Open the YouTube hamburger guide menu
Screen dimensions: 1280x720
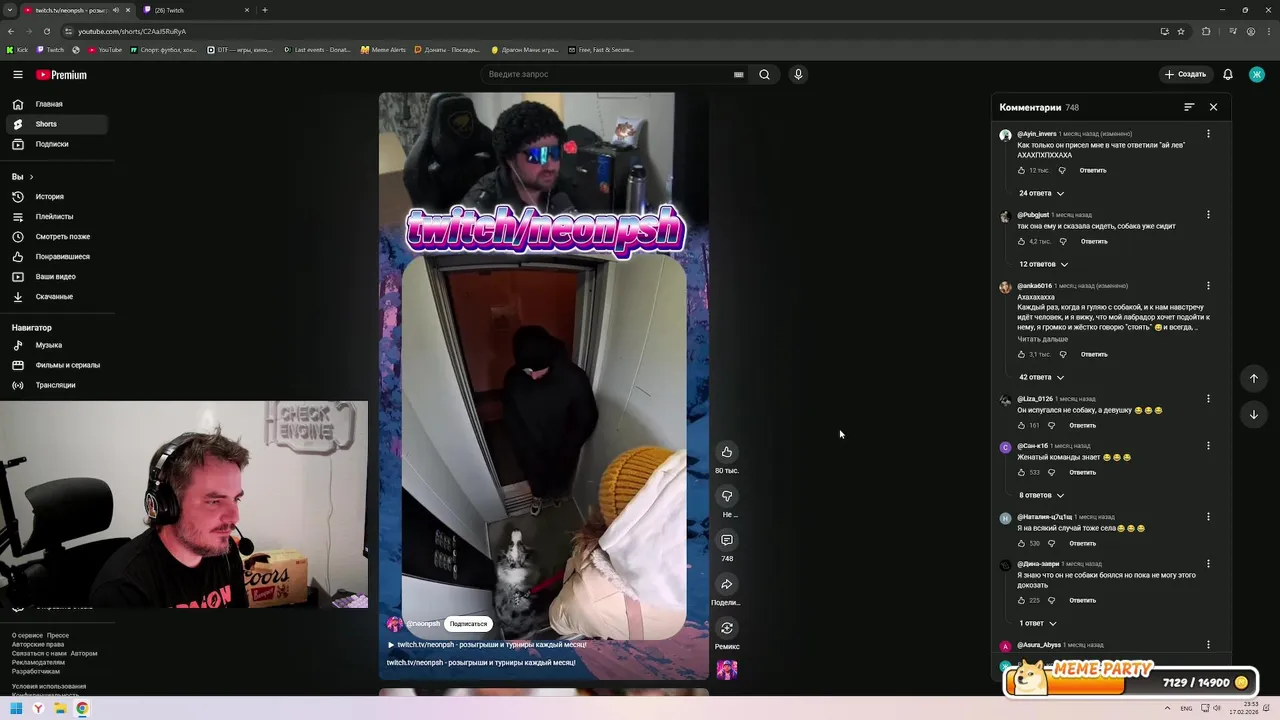(18, 74)
